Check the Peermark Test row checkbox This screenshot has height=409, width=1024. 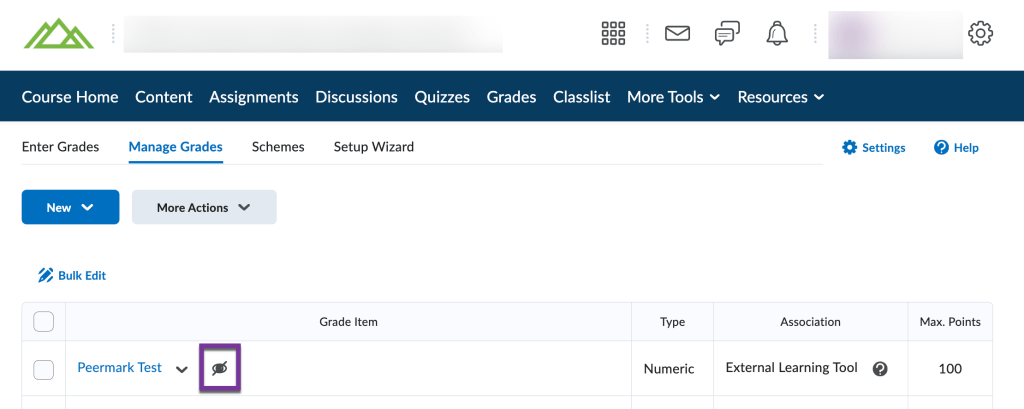[44, 369]
